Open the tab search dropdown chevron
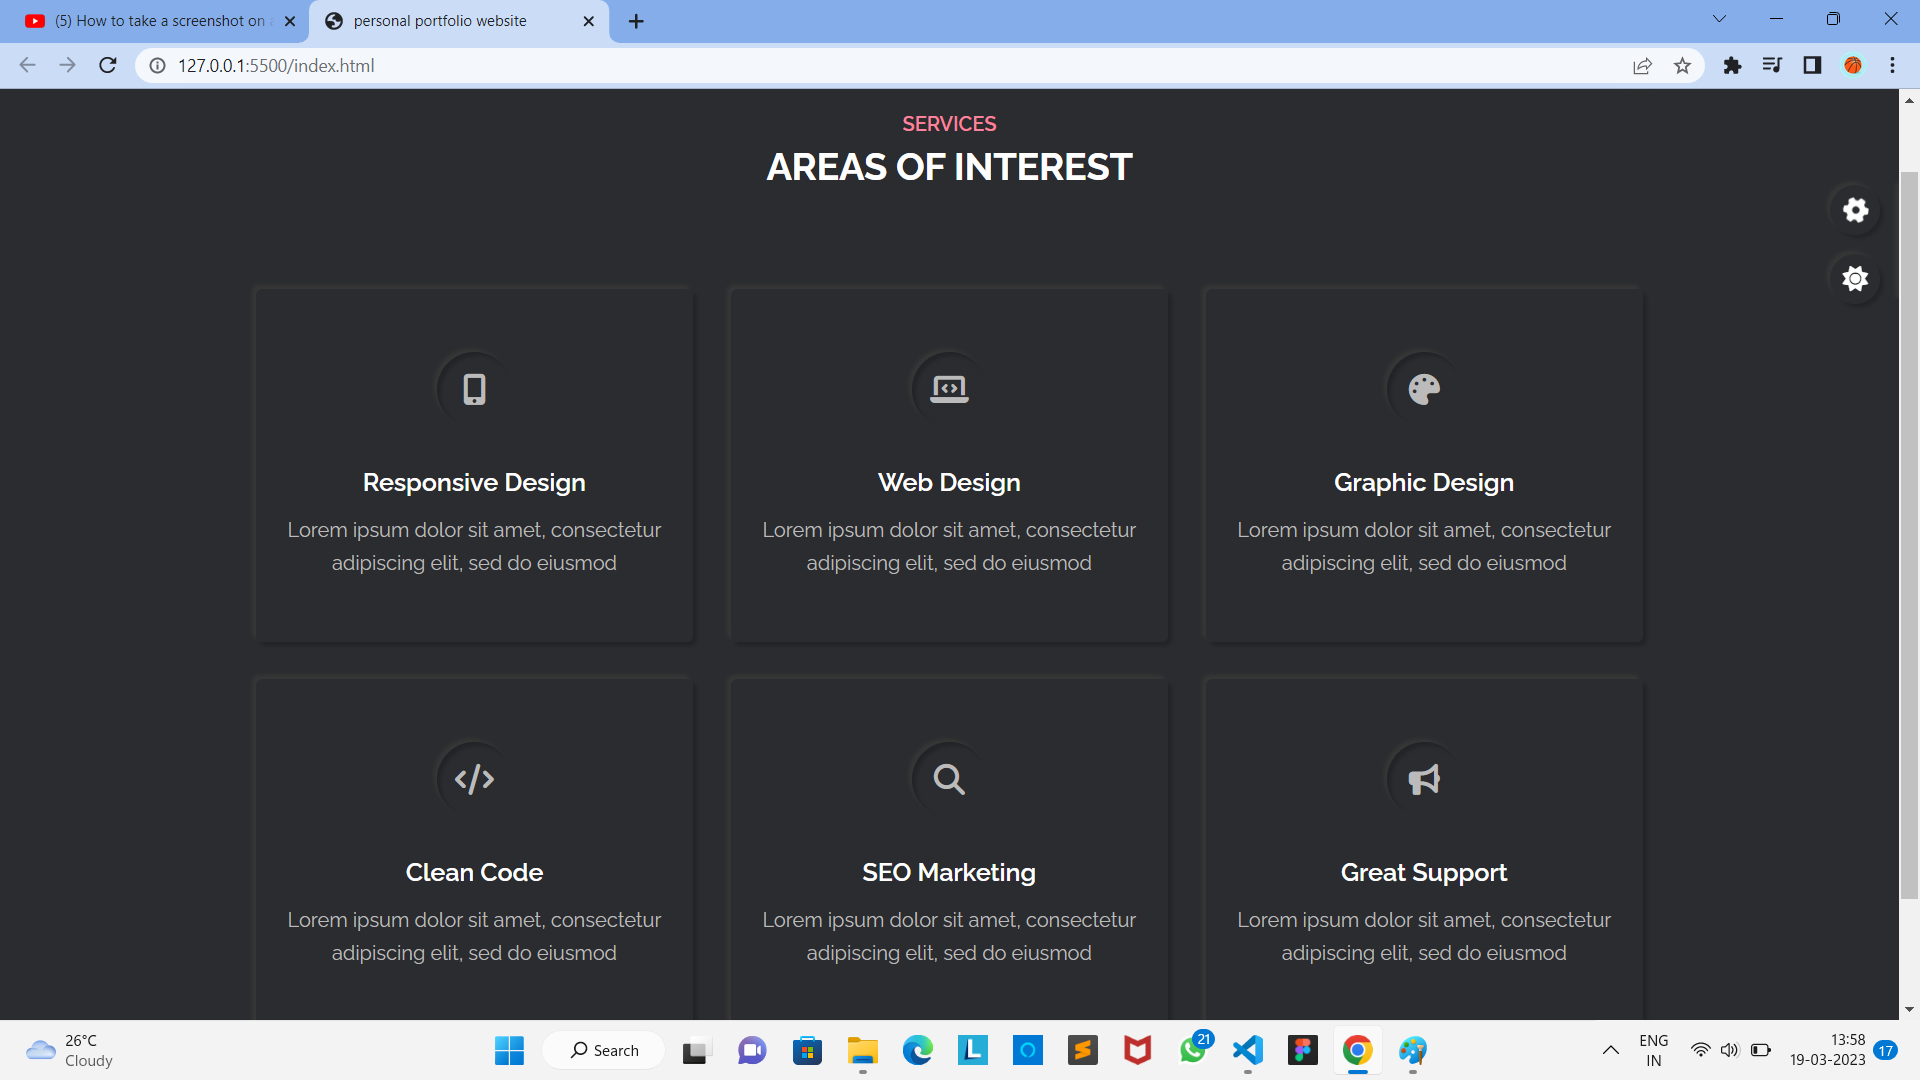Screen dimensions: 1920x1080 1719,17
